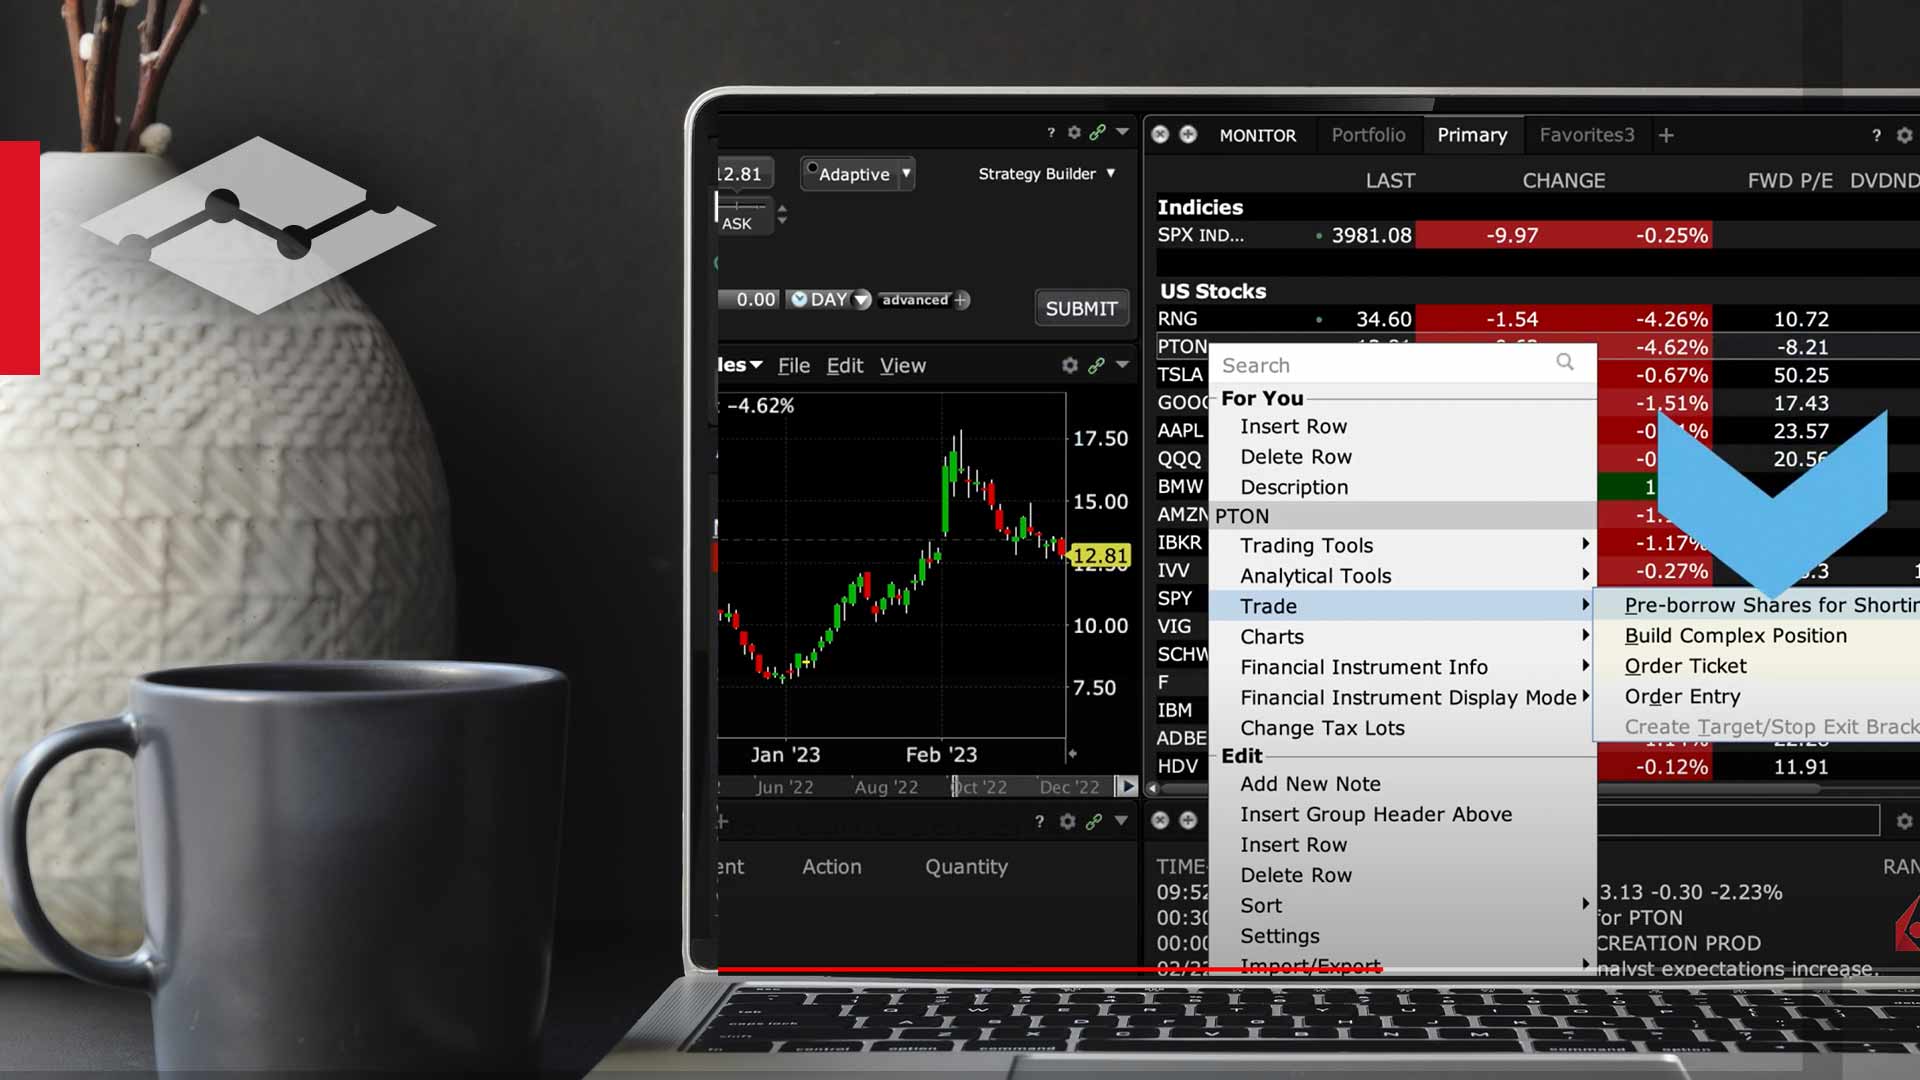The image size is (1920, 1080).
Task: Click the SUBMIT order button
Action: pyautogui.click(x=1081, y=307)
